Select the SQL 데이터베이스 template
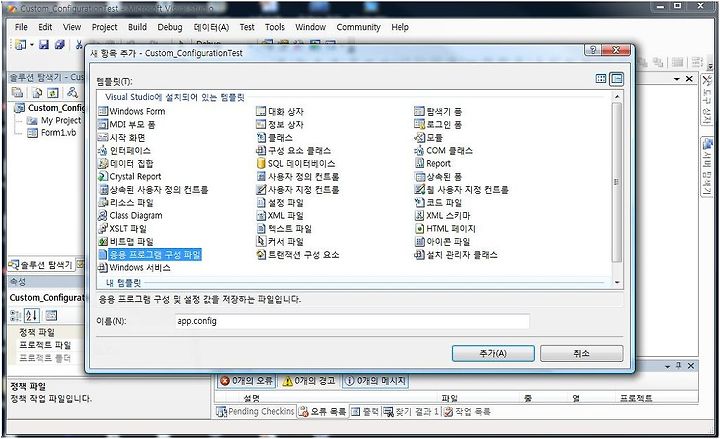720x439 pixels. 296,163
